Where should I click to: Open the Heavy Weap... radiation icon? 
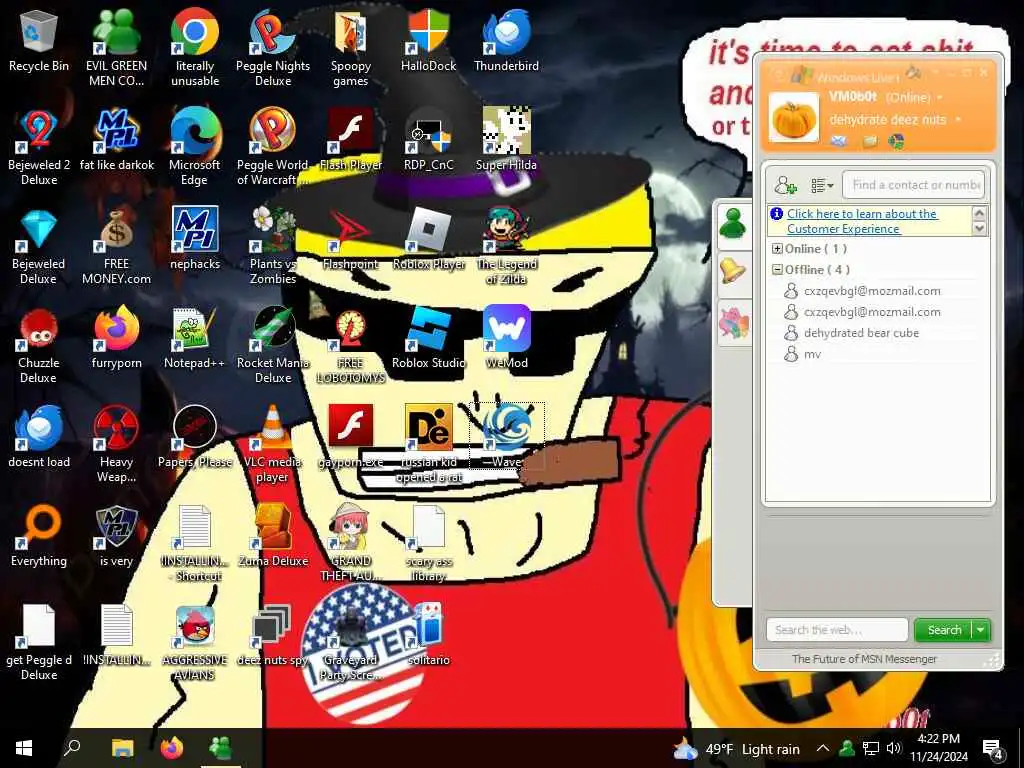pos(116,445)
